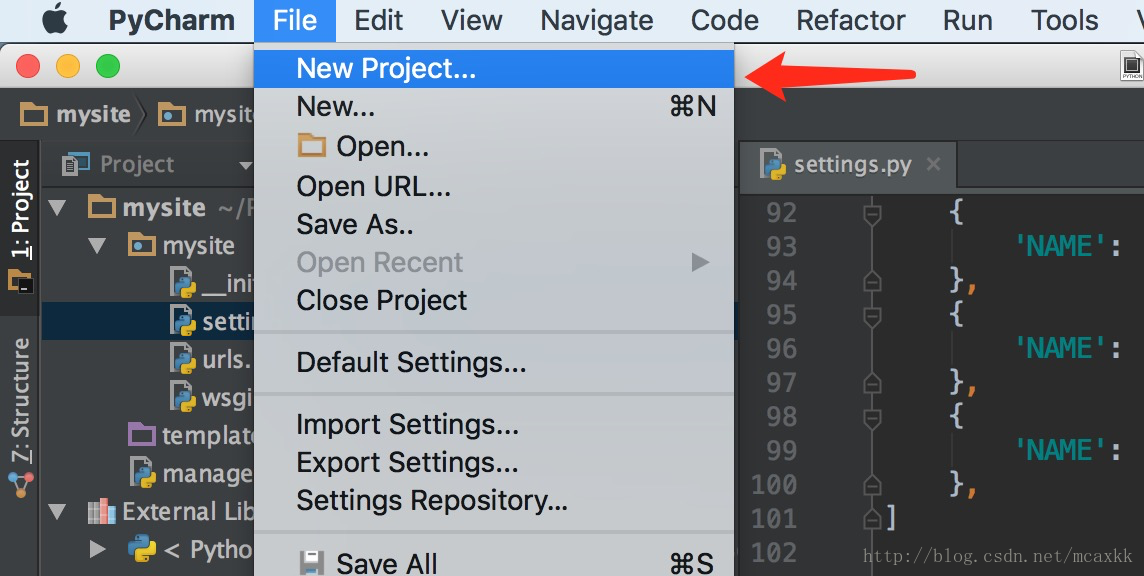This screenshot has height=576, width=1144.
Task: Click the Project view icon in panel header
Action: pyautogui.click(x=76, y=164)
